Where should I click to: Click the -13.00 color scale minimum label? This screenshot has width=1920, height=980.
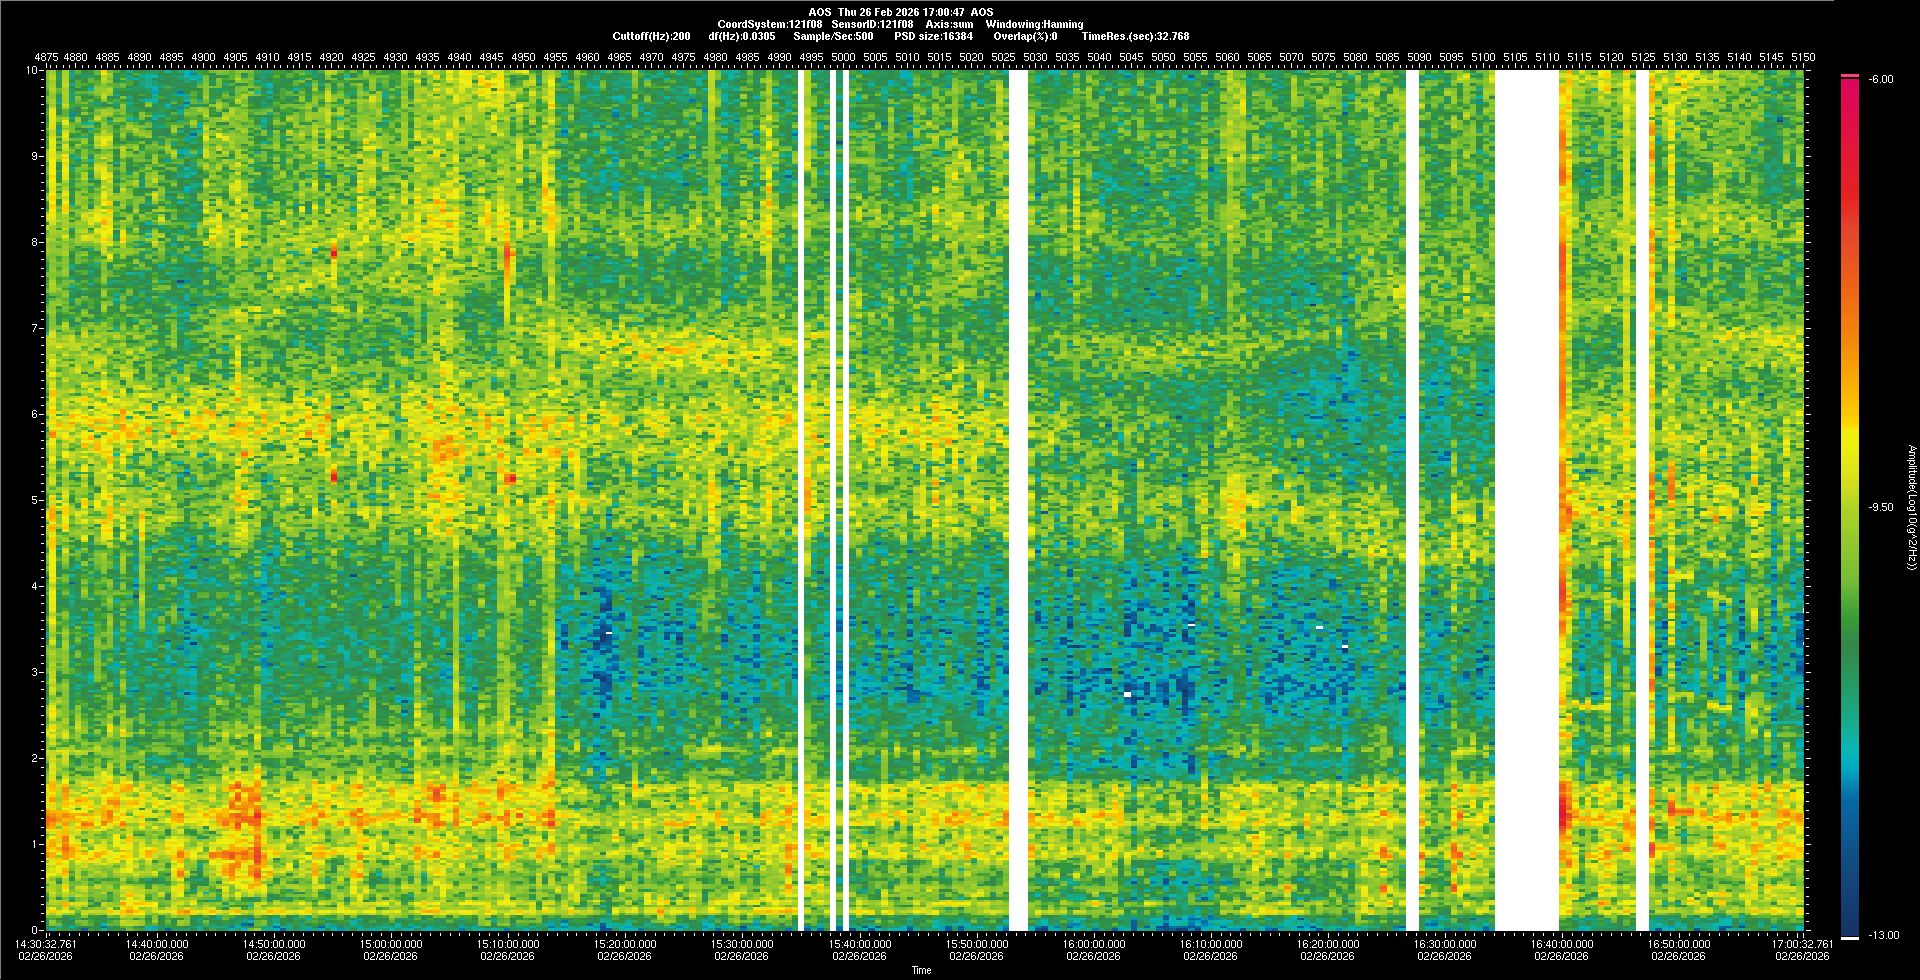tap(1882, 935)
